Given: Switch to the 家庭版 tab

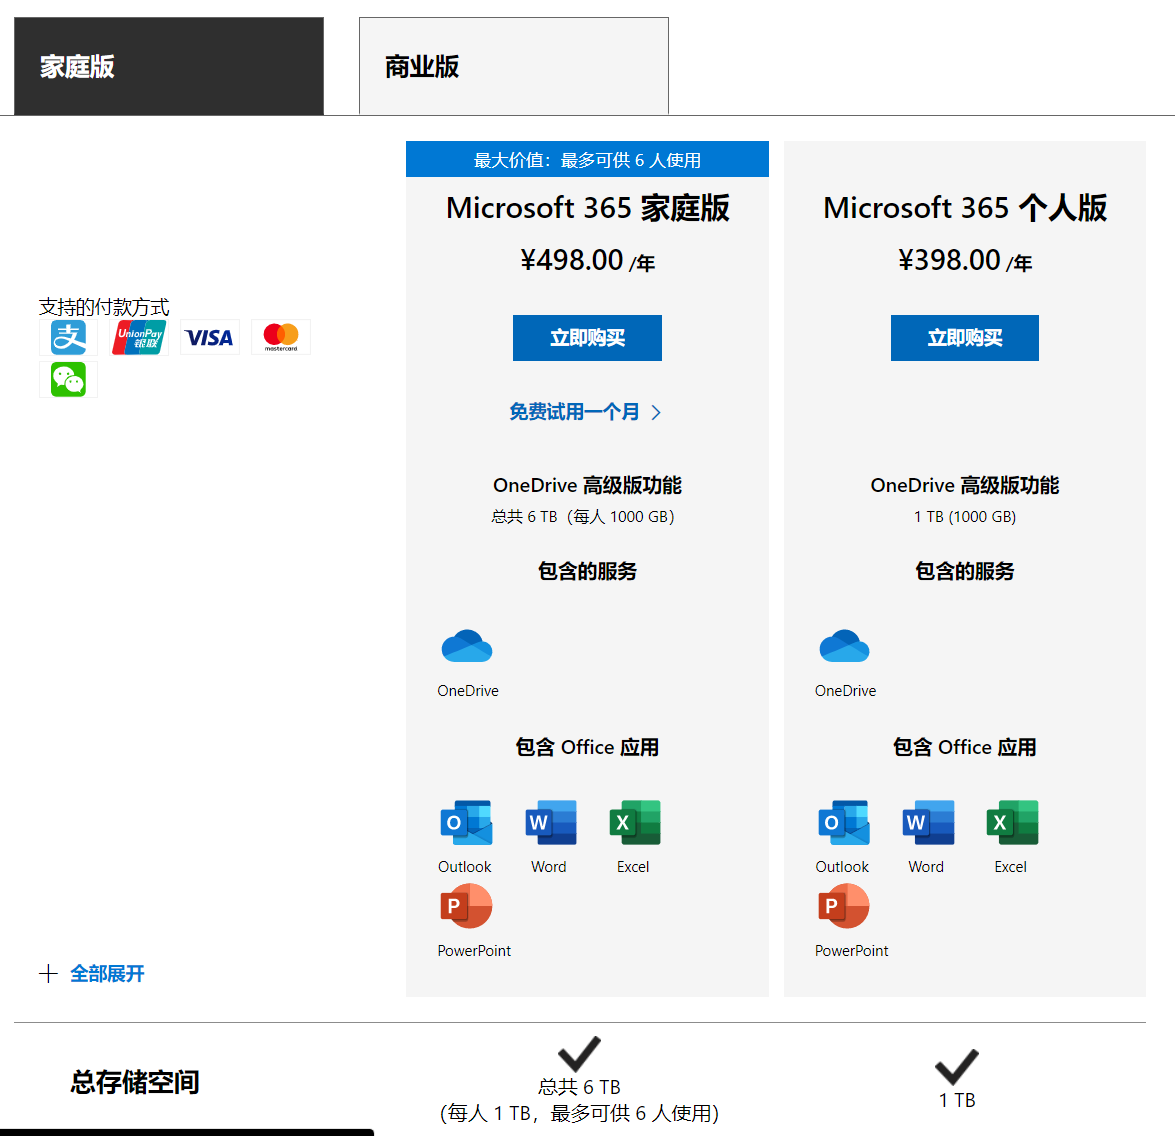Looking at the screenshot, I should [169, 66].
